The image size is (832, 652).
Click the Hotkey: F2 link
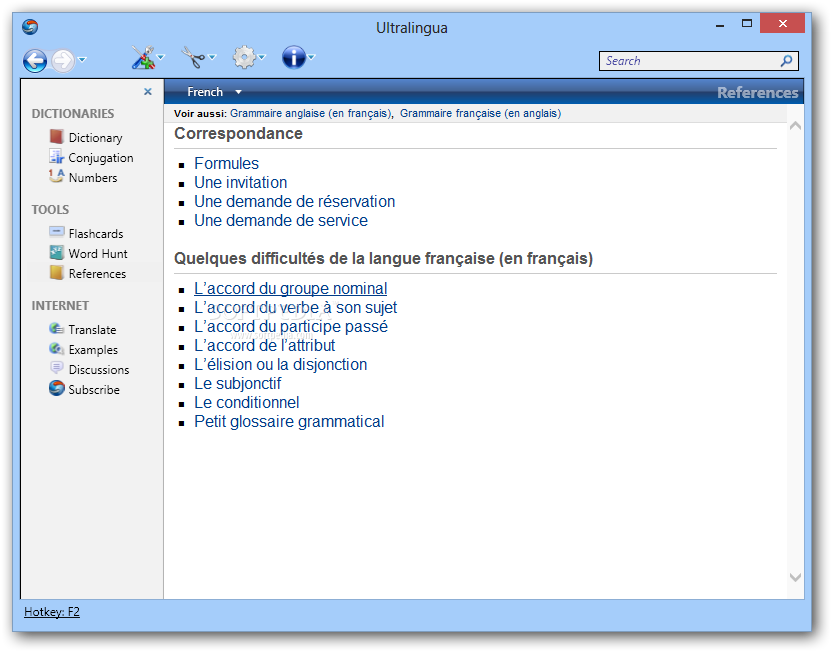52,612
